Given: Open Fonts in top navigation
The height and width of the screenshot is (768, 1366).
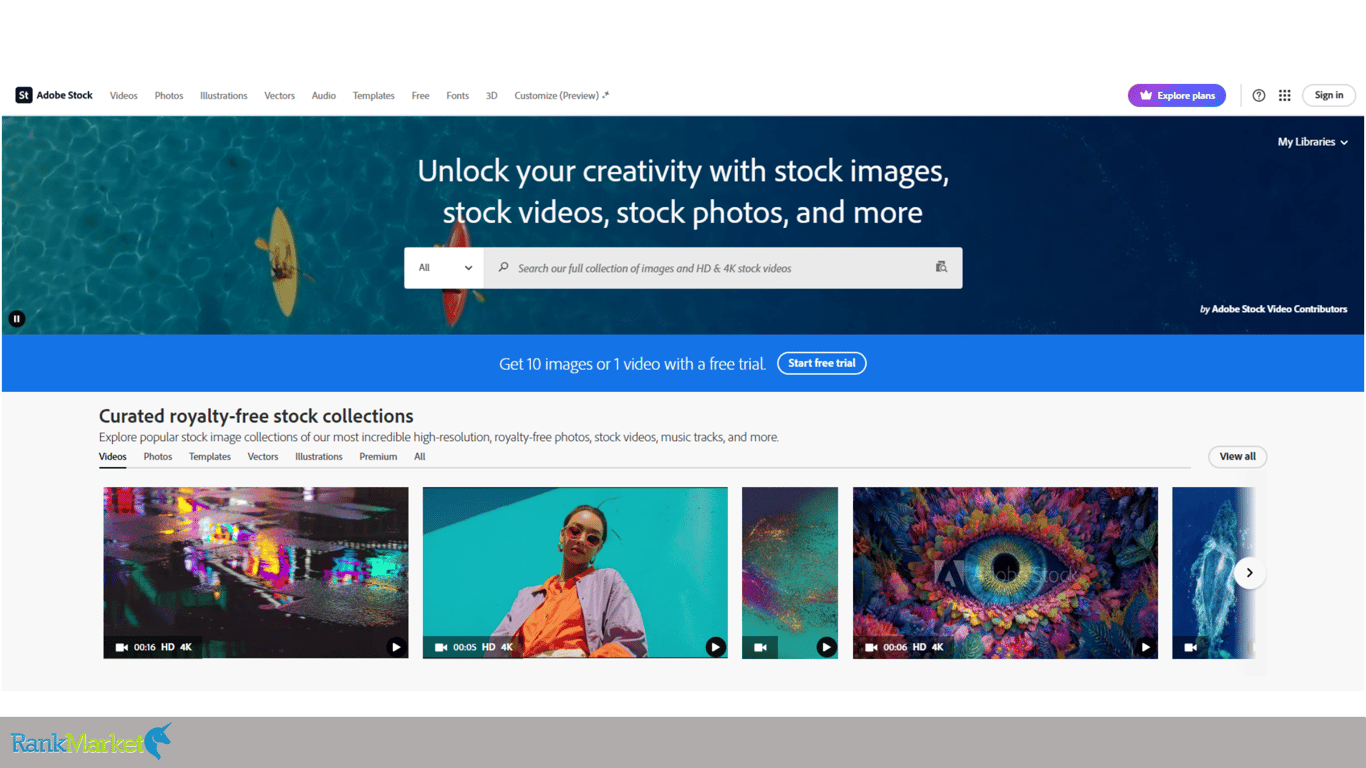Looking at the screenshot, I should coord(458,96).
